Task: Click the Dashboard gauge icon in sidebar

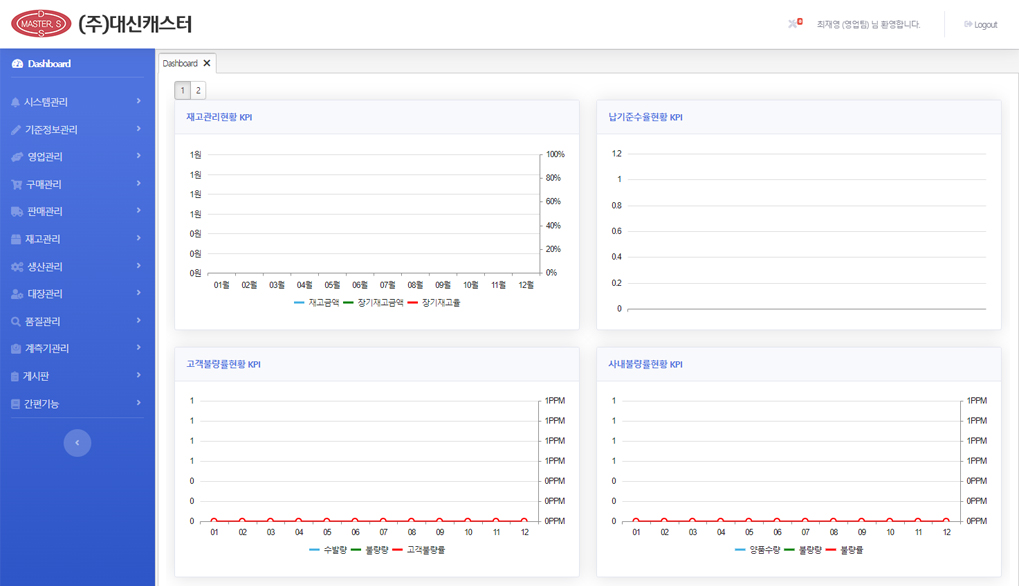Action: click(x=17, y=64)
